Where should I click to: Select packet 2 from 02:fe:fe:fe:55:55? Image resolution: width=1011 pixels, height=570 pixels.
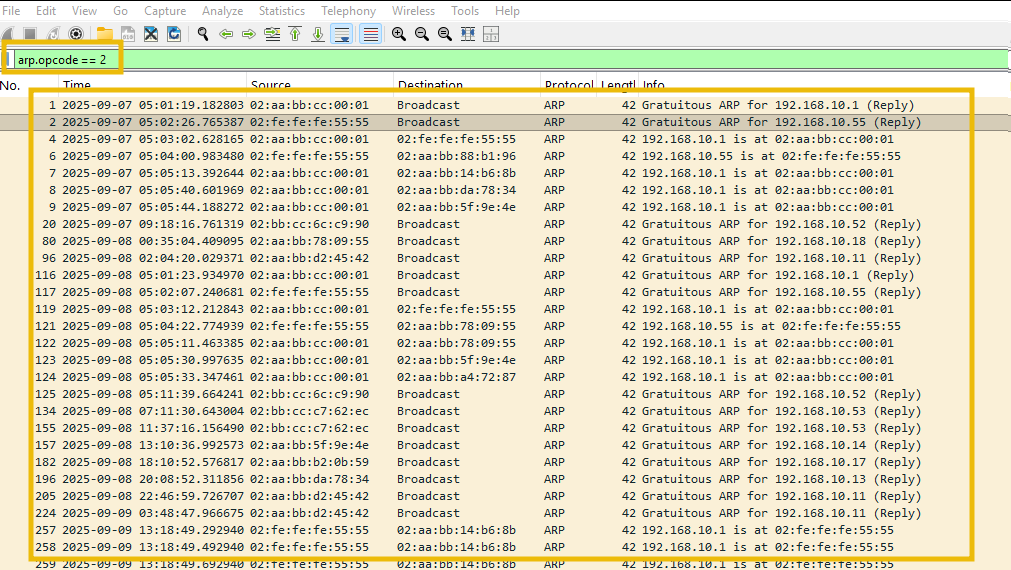[x=506, y=122]
